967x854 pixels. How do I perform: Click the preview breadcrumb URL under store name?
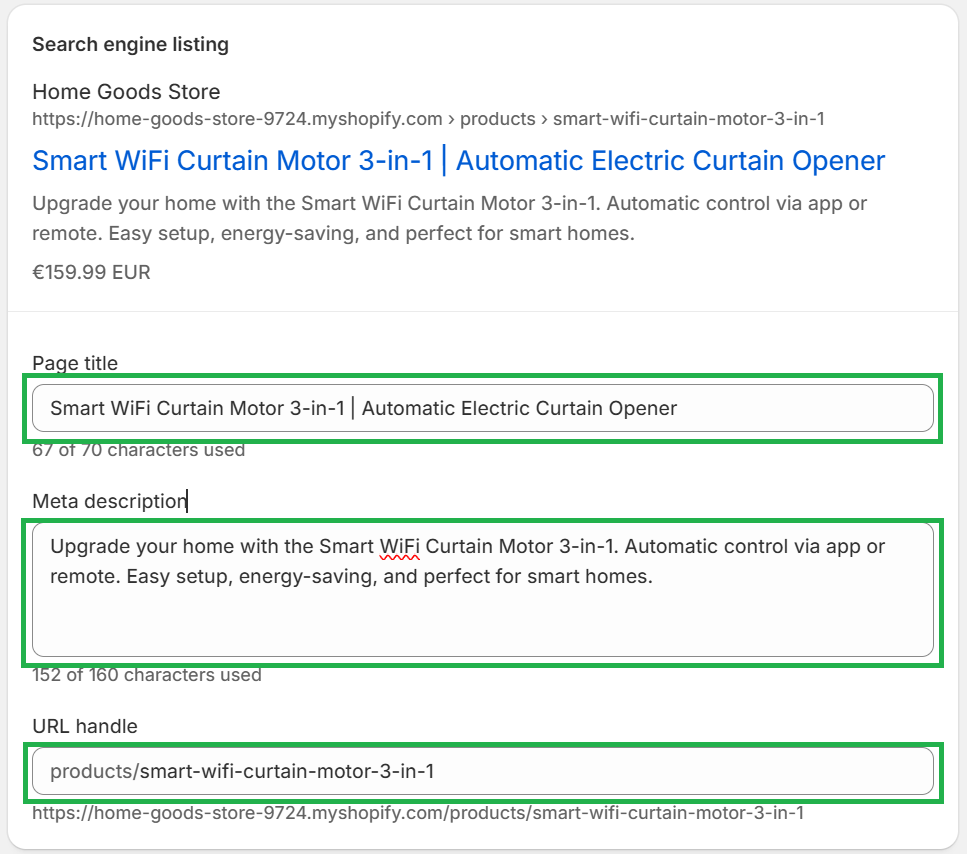click(428, 119)
